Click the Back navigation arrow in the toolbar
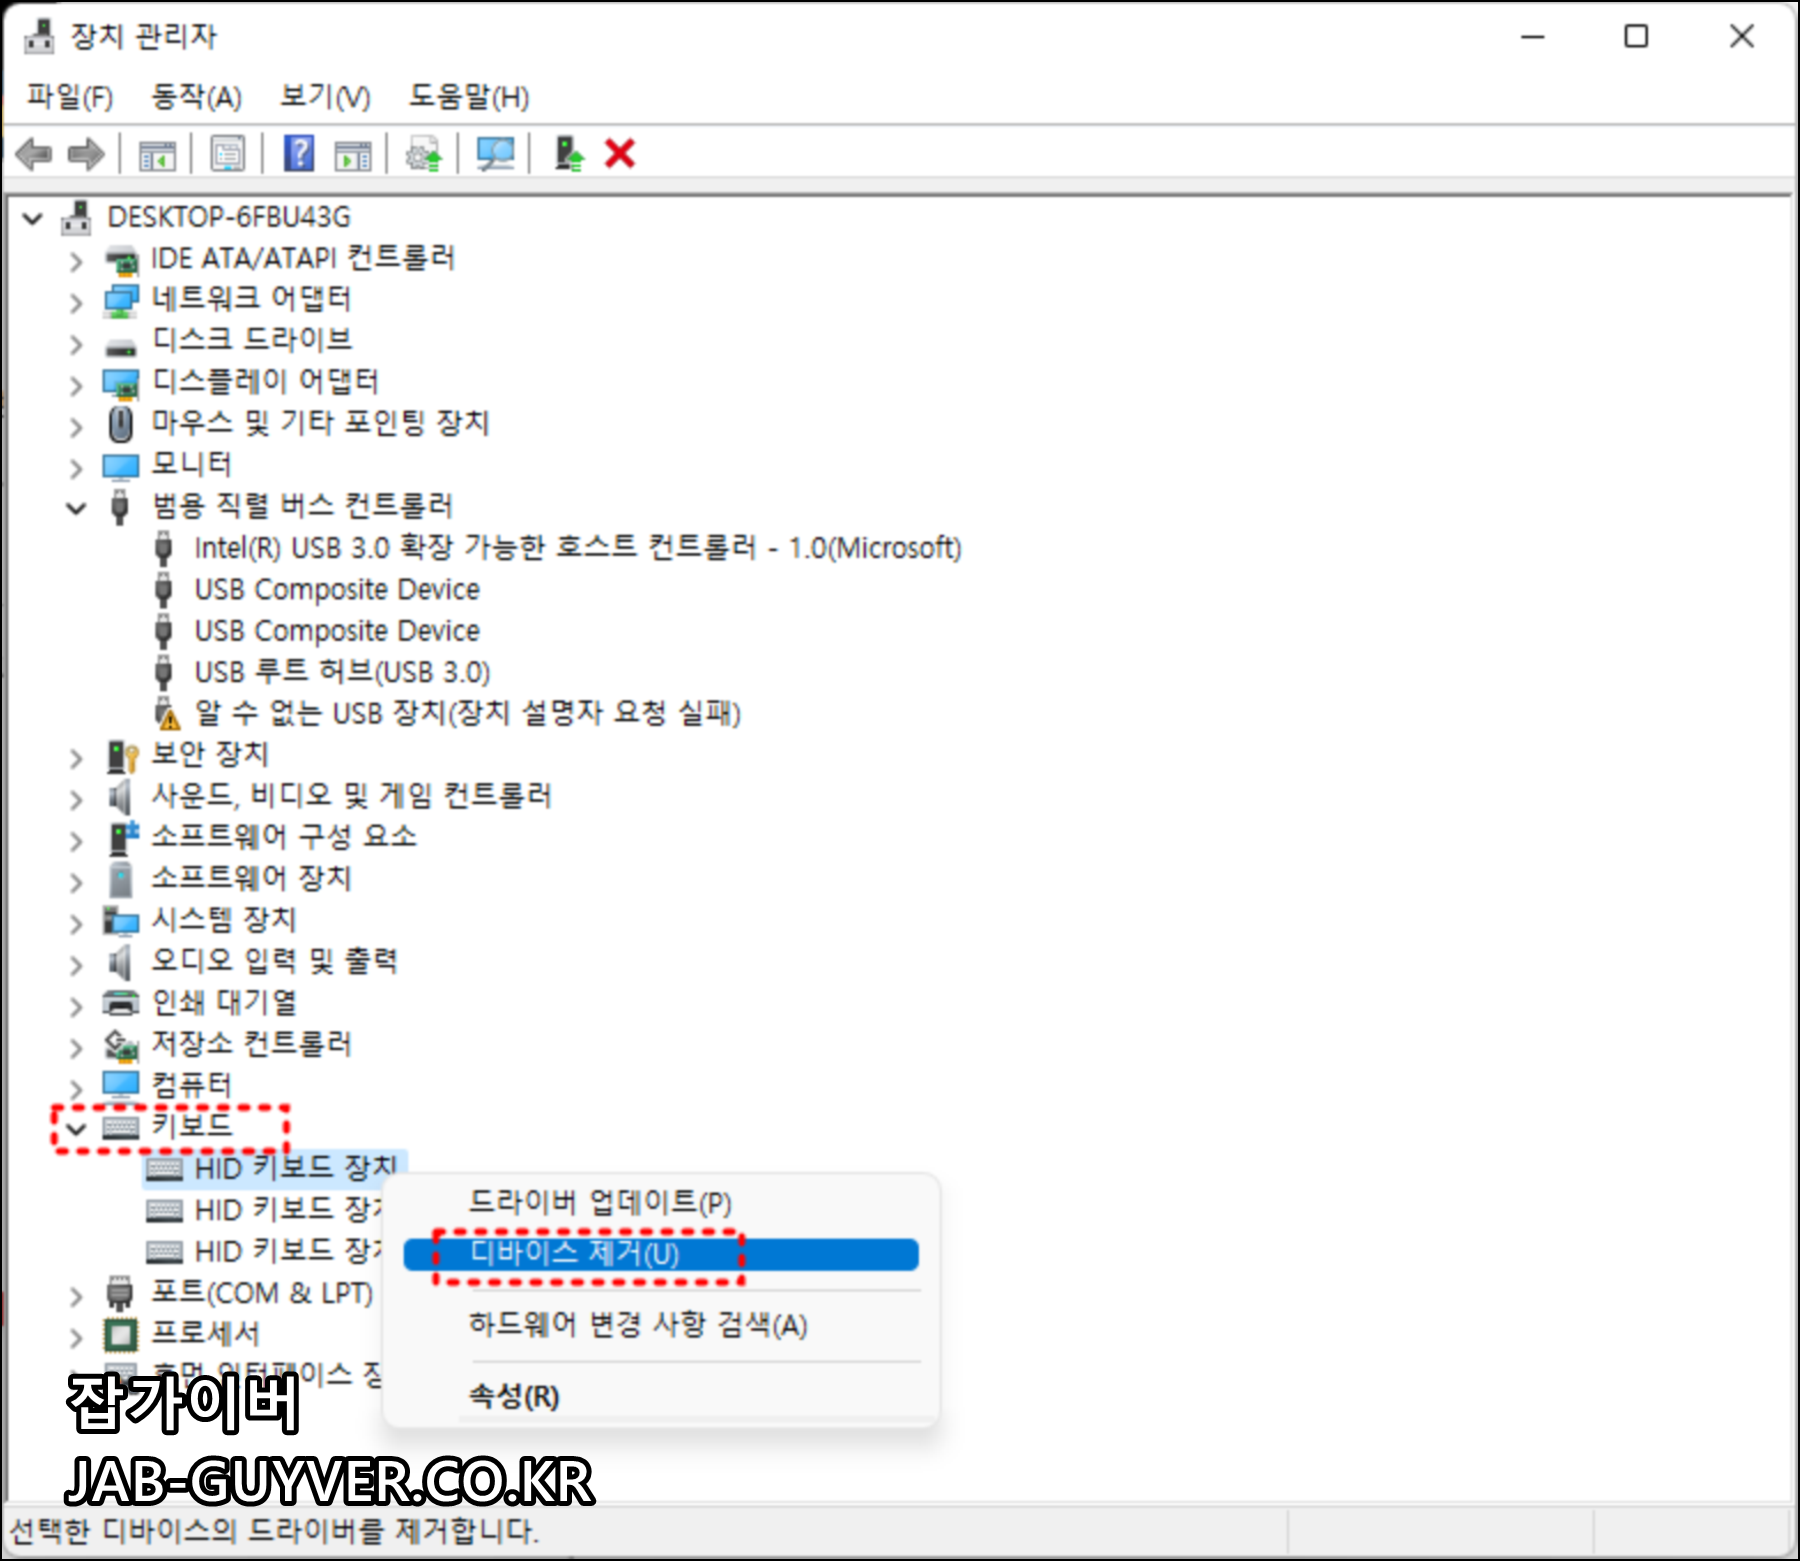The image size is (1800, 1561). 35,152
